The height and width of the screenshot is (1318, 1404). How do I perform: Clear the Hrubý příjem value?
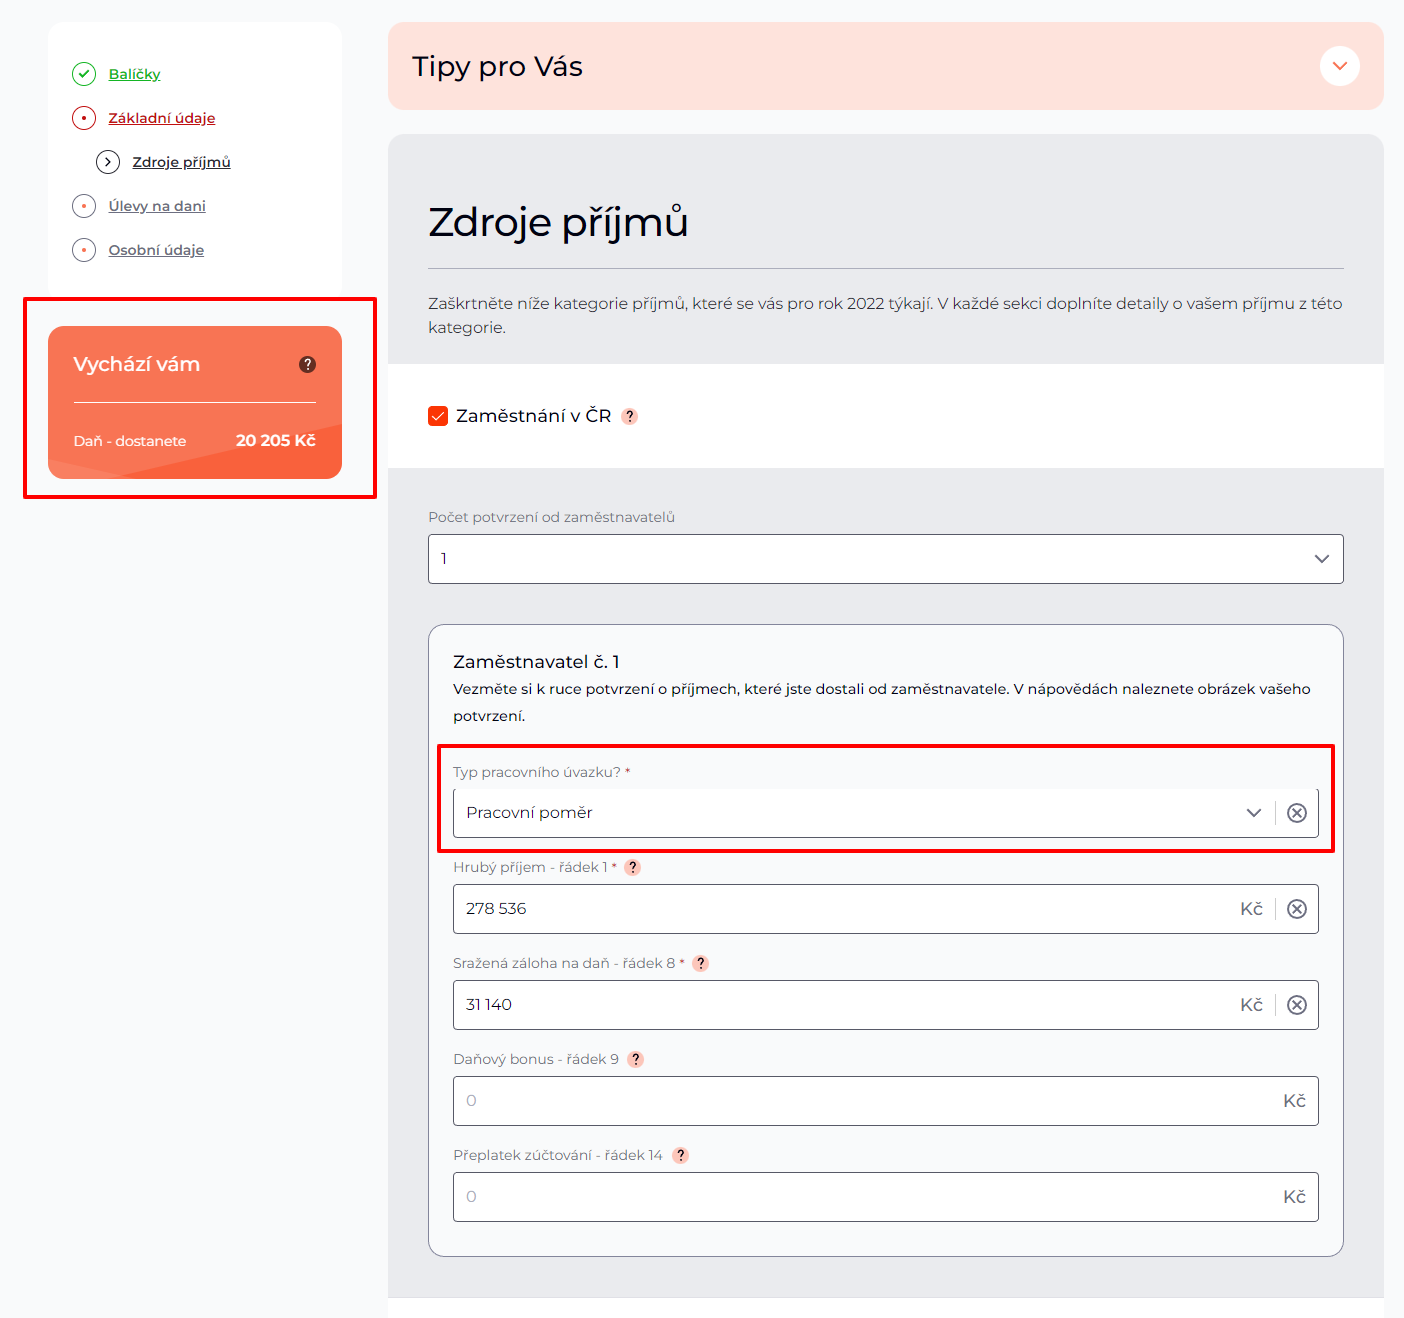[x=1296, y=909]
